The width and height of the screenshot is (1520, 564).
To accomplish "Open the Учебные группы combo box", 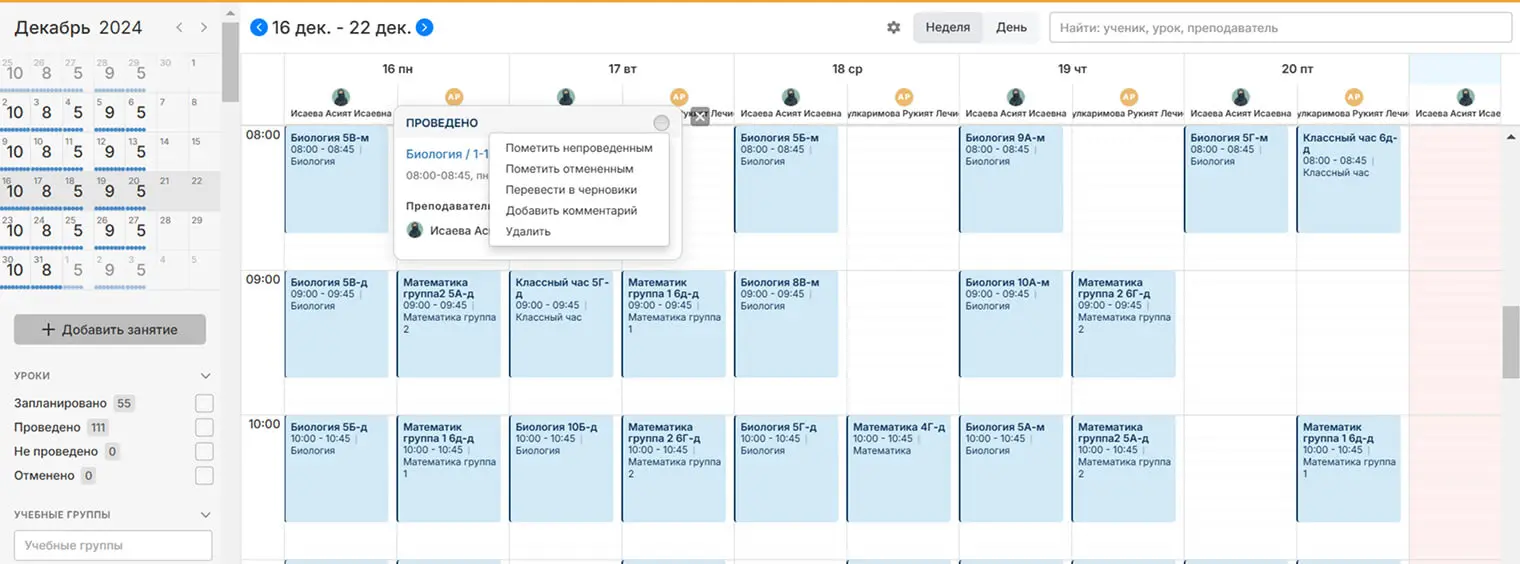I will (113, 546).
